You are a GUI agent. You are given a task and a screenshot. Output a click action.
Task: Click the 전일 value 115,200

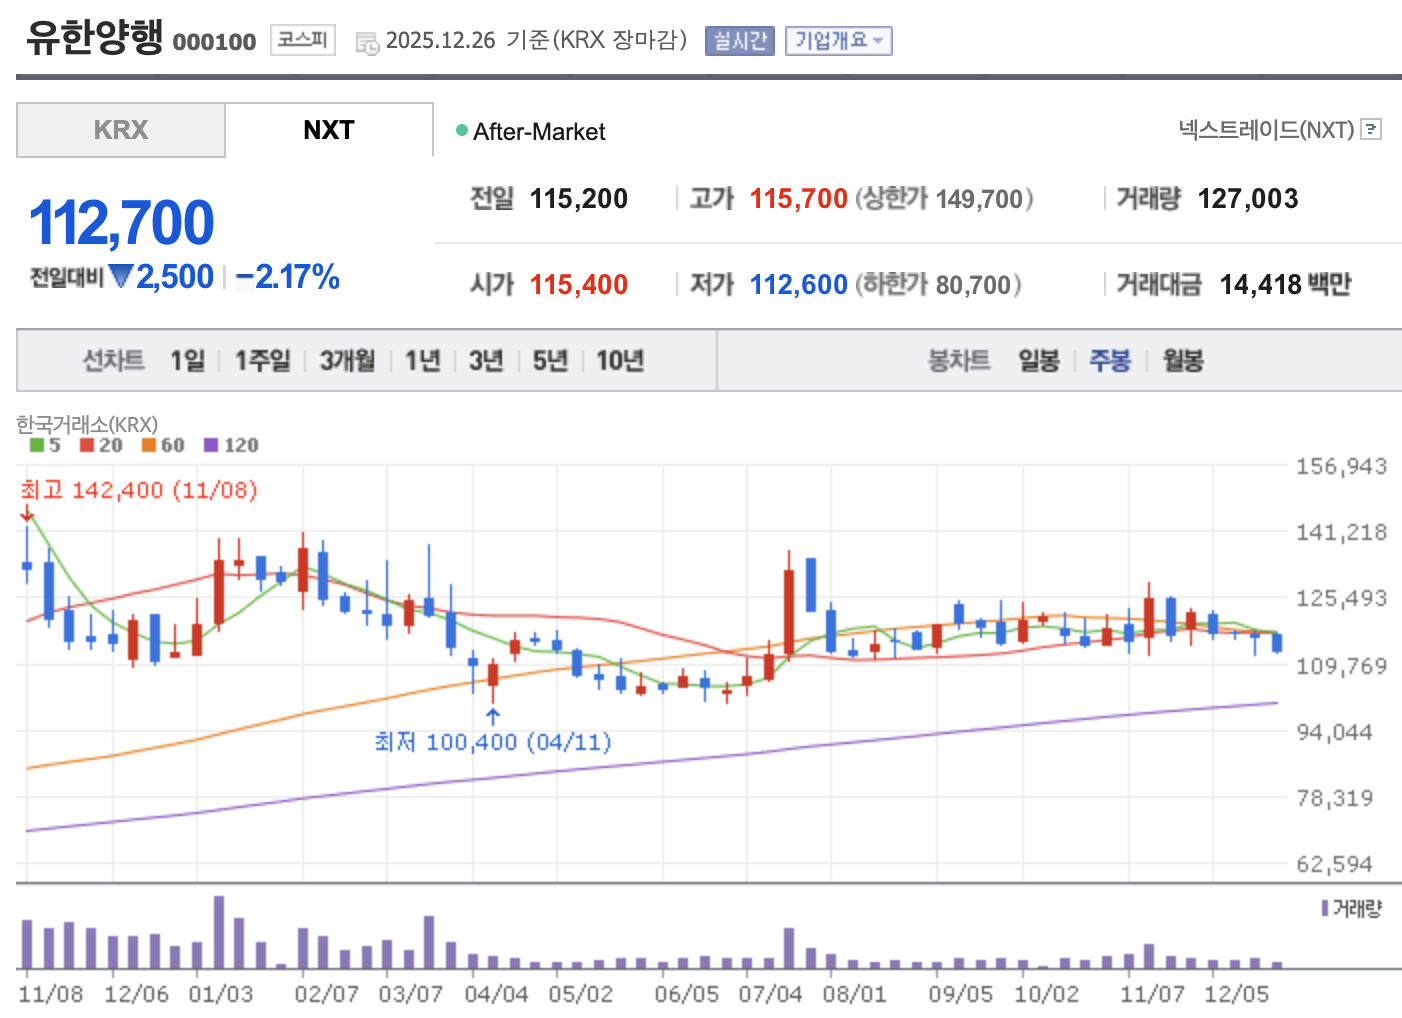(x=579, y=199)
